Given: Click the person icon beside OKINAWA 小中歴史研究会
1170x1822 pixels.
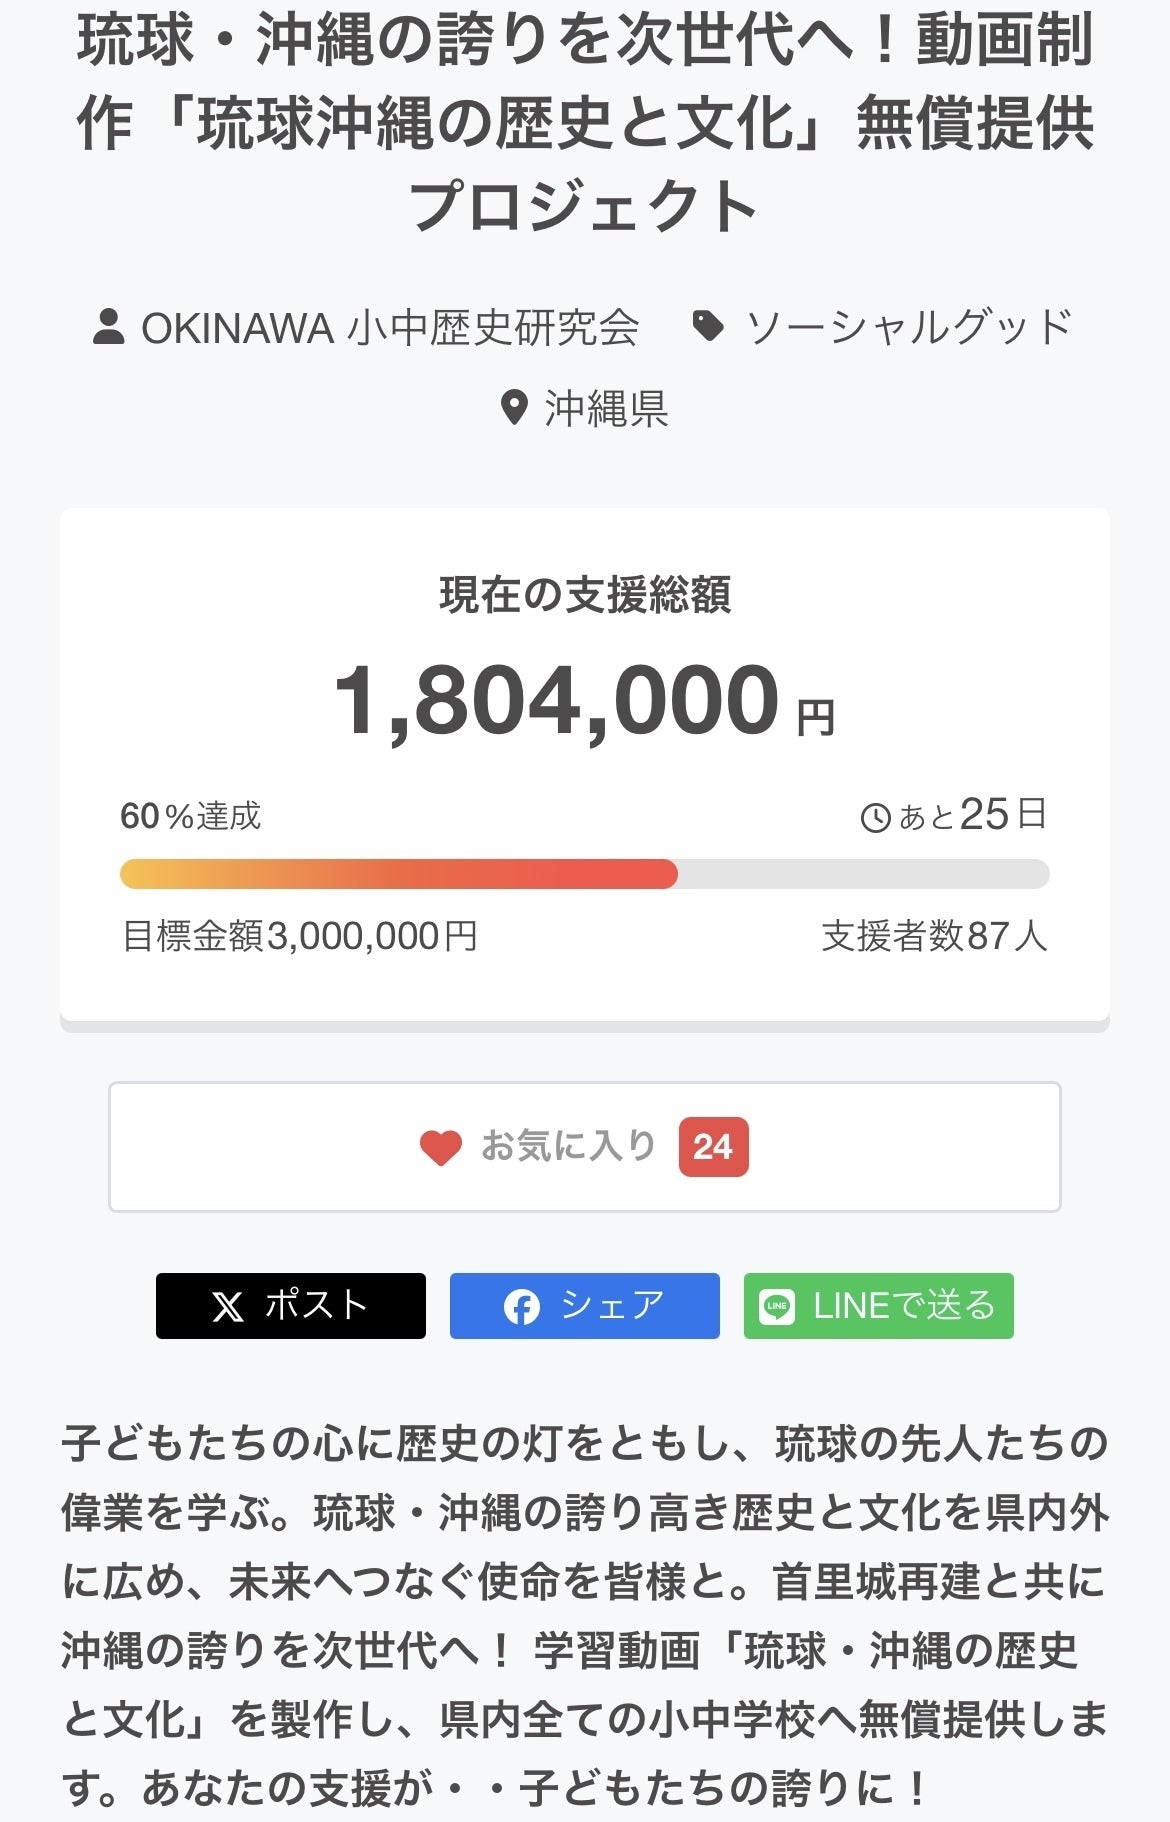Looking at the screenshot, I should (108, 327).
